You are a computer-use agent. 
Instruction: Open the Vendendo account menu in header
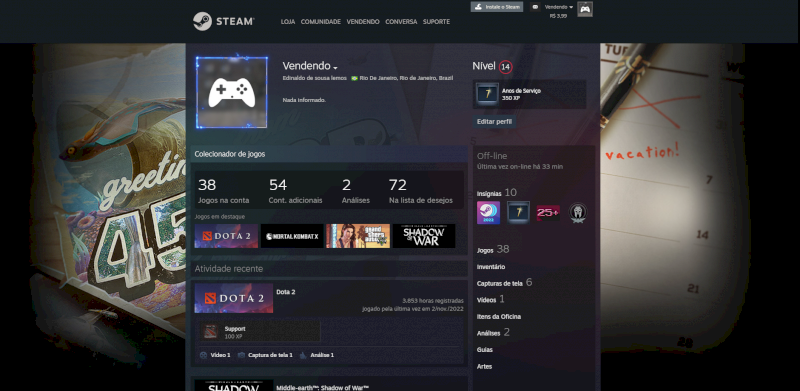[x=559, y=7]
